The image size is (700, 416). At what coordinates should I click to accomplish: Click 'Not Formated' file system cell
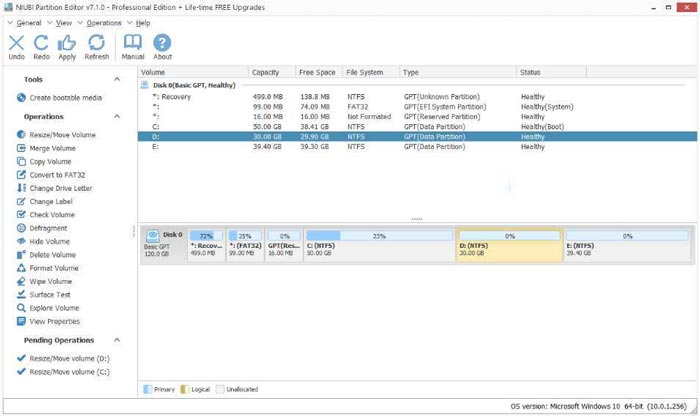tap(369, 116)
